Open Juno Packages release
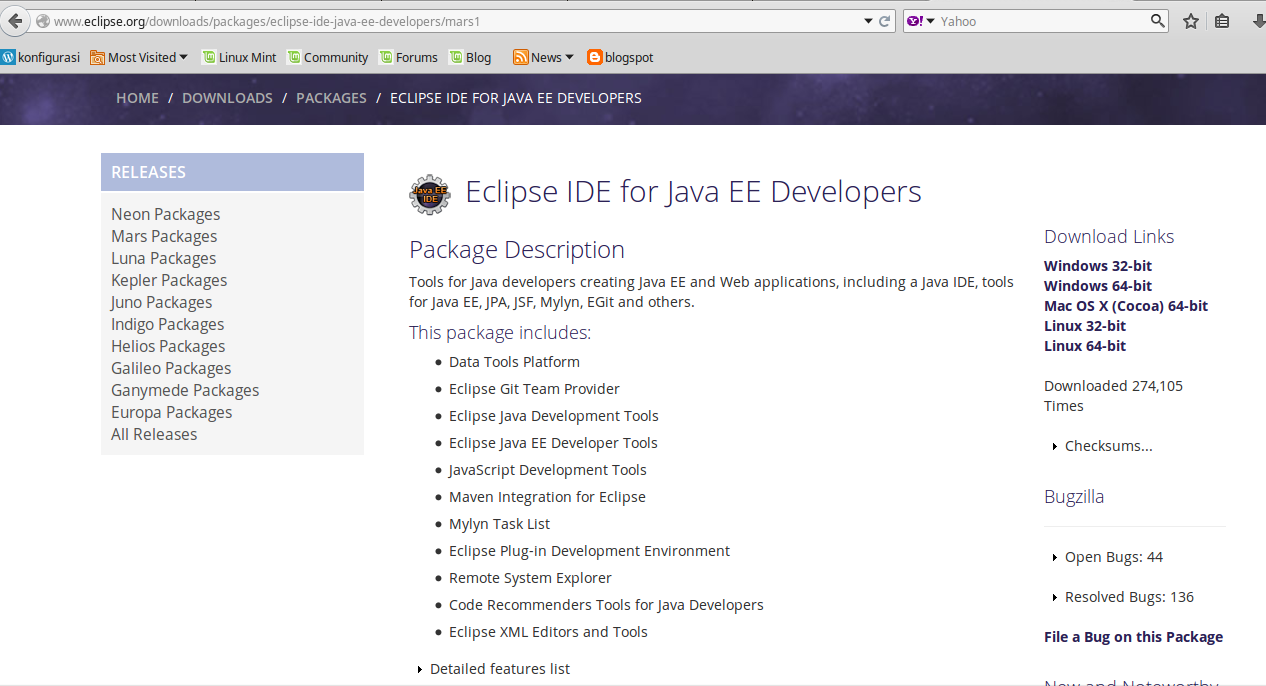The height and width of the screenshot is (686, 1266). click(161, 302)
